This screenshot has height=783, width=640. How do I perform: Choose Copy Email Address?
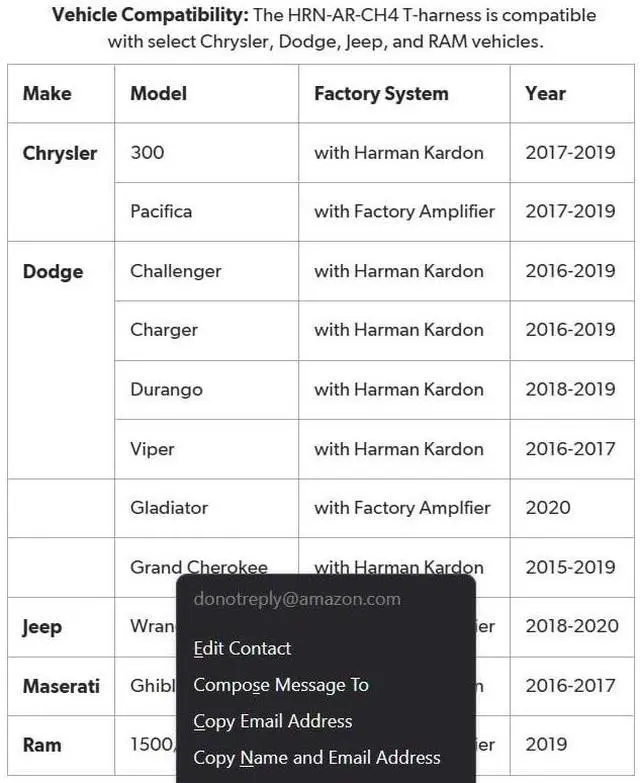(x=273, y=721)
